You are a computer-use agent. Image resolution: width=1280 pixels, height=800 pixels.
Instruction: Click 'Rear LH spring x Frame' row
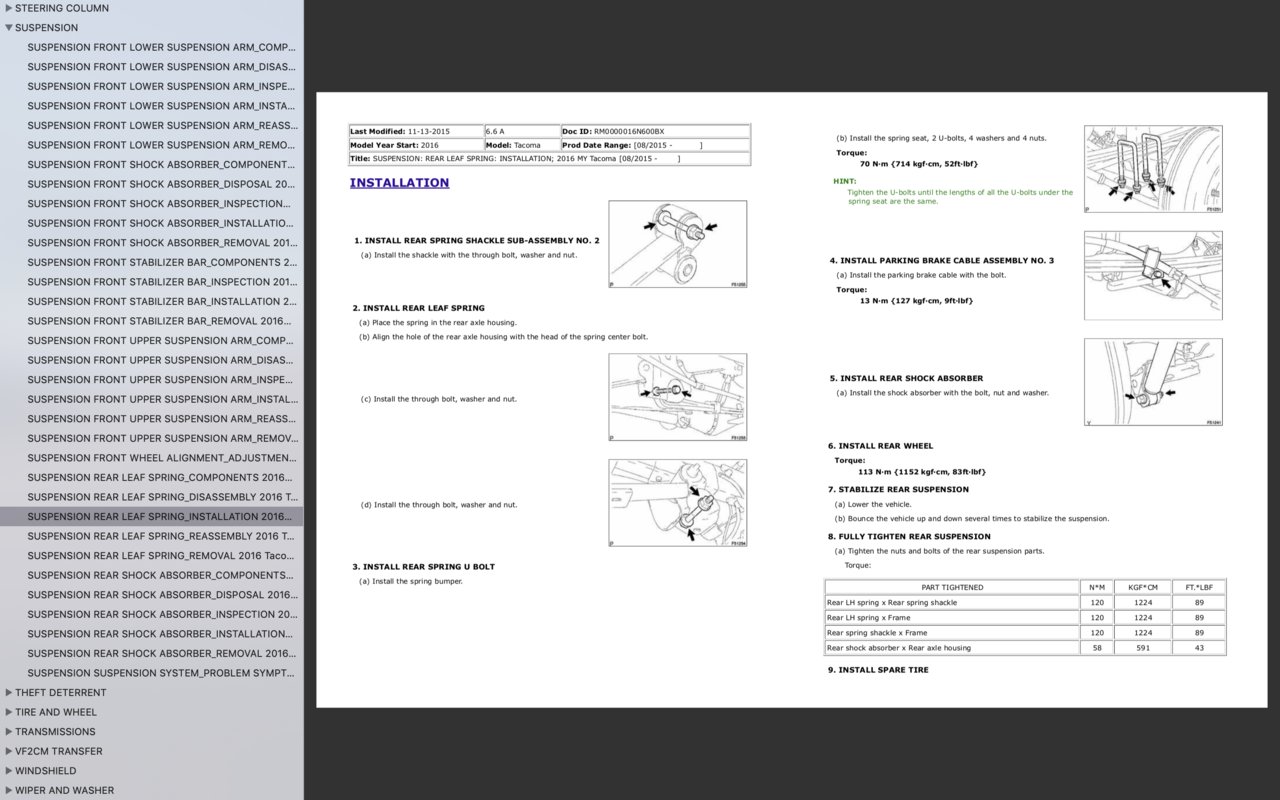coord(1025,618)
